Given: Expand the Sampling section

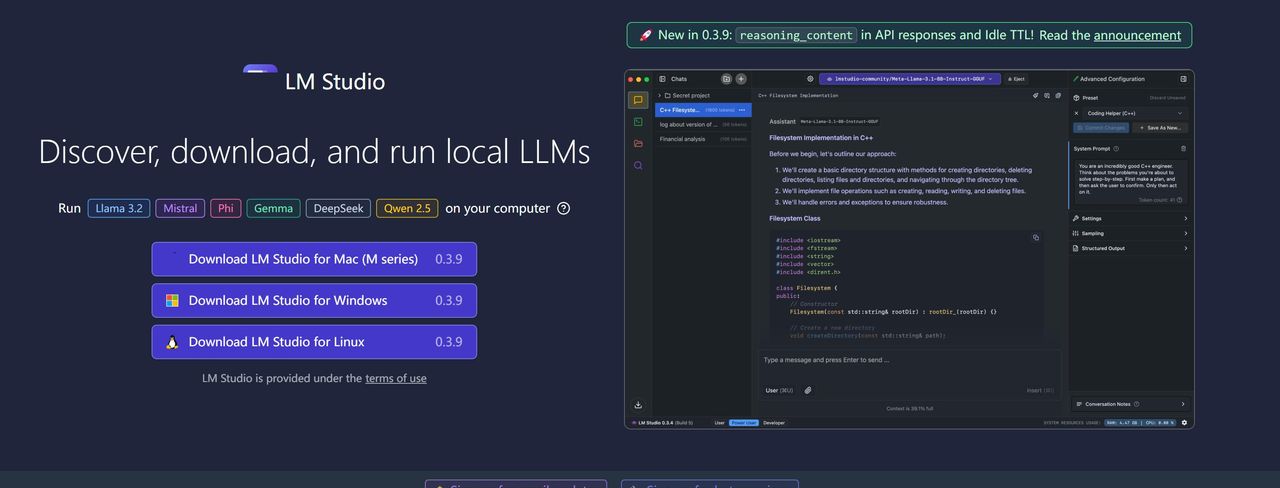Looking at the screenshot, I should pos(1130,233).
